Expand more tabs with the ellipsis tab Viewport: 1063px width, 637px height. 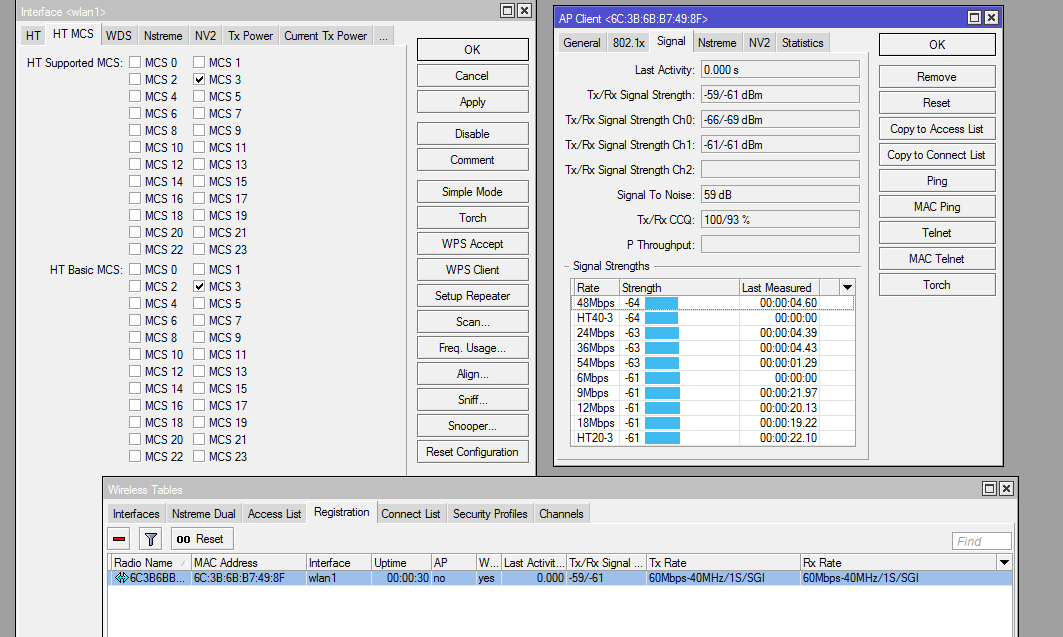384,36
